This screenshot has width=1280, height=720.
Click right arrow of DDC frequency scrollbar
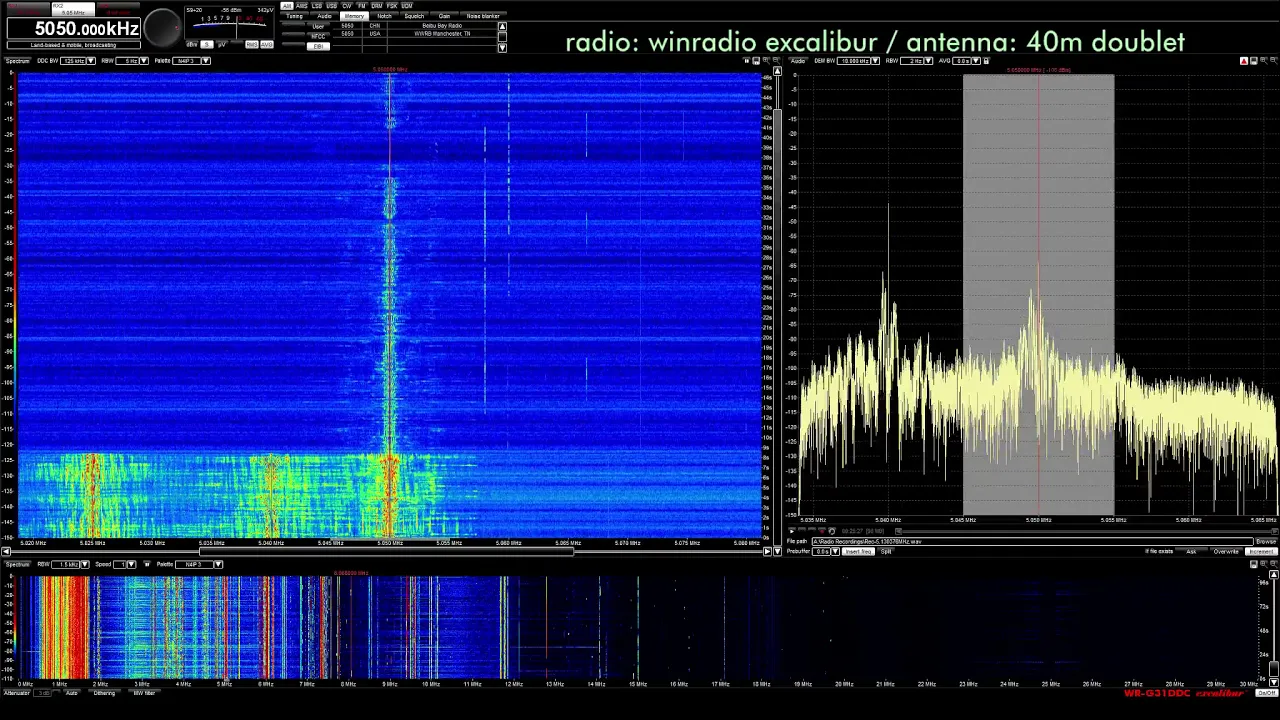click(x=768, y=551)
